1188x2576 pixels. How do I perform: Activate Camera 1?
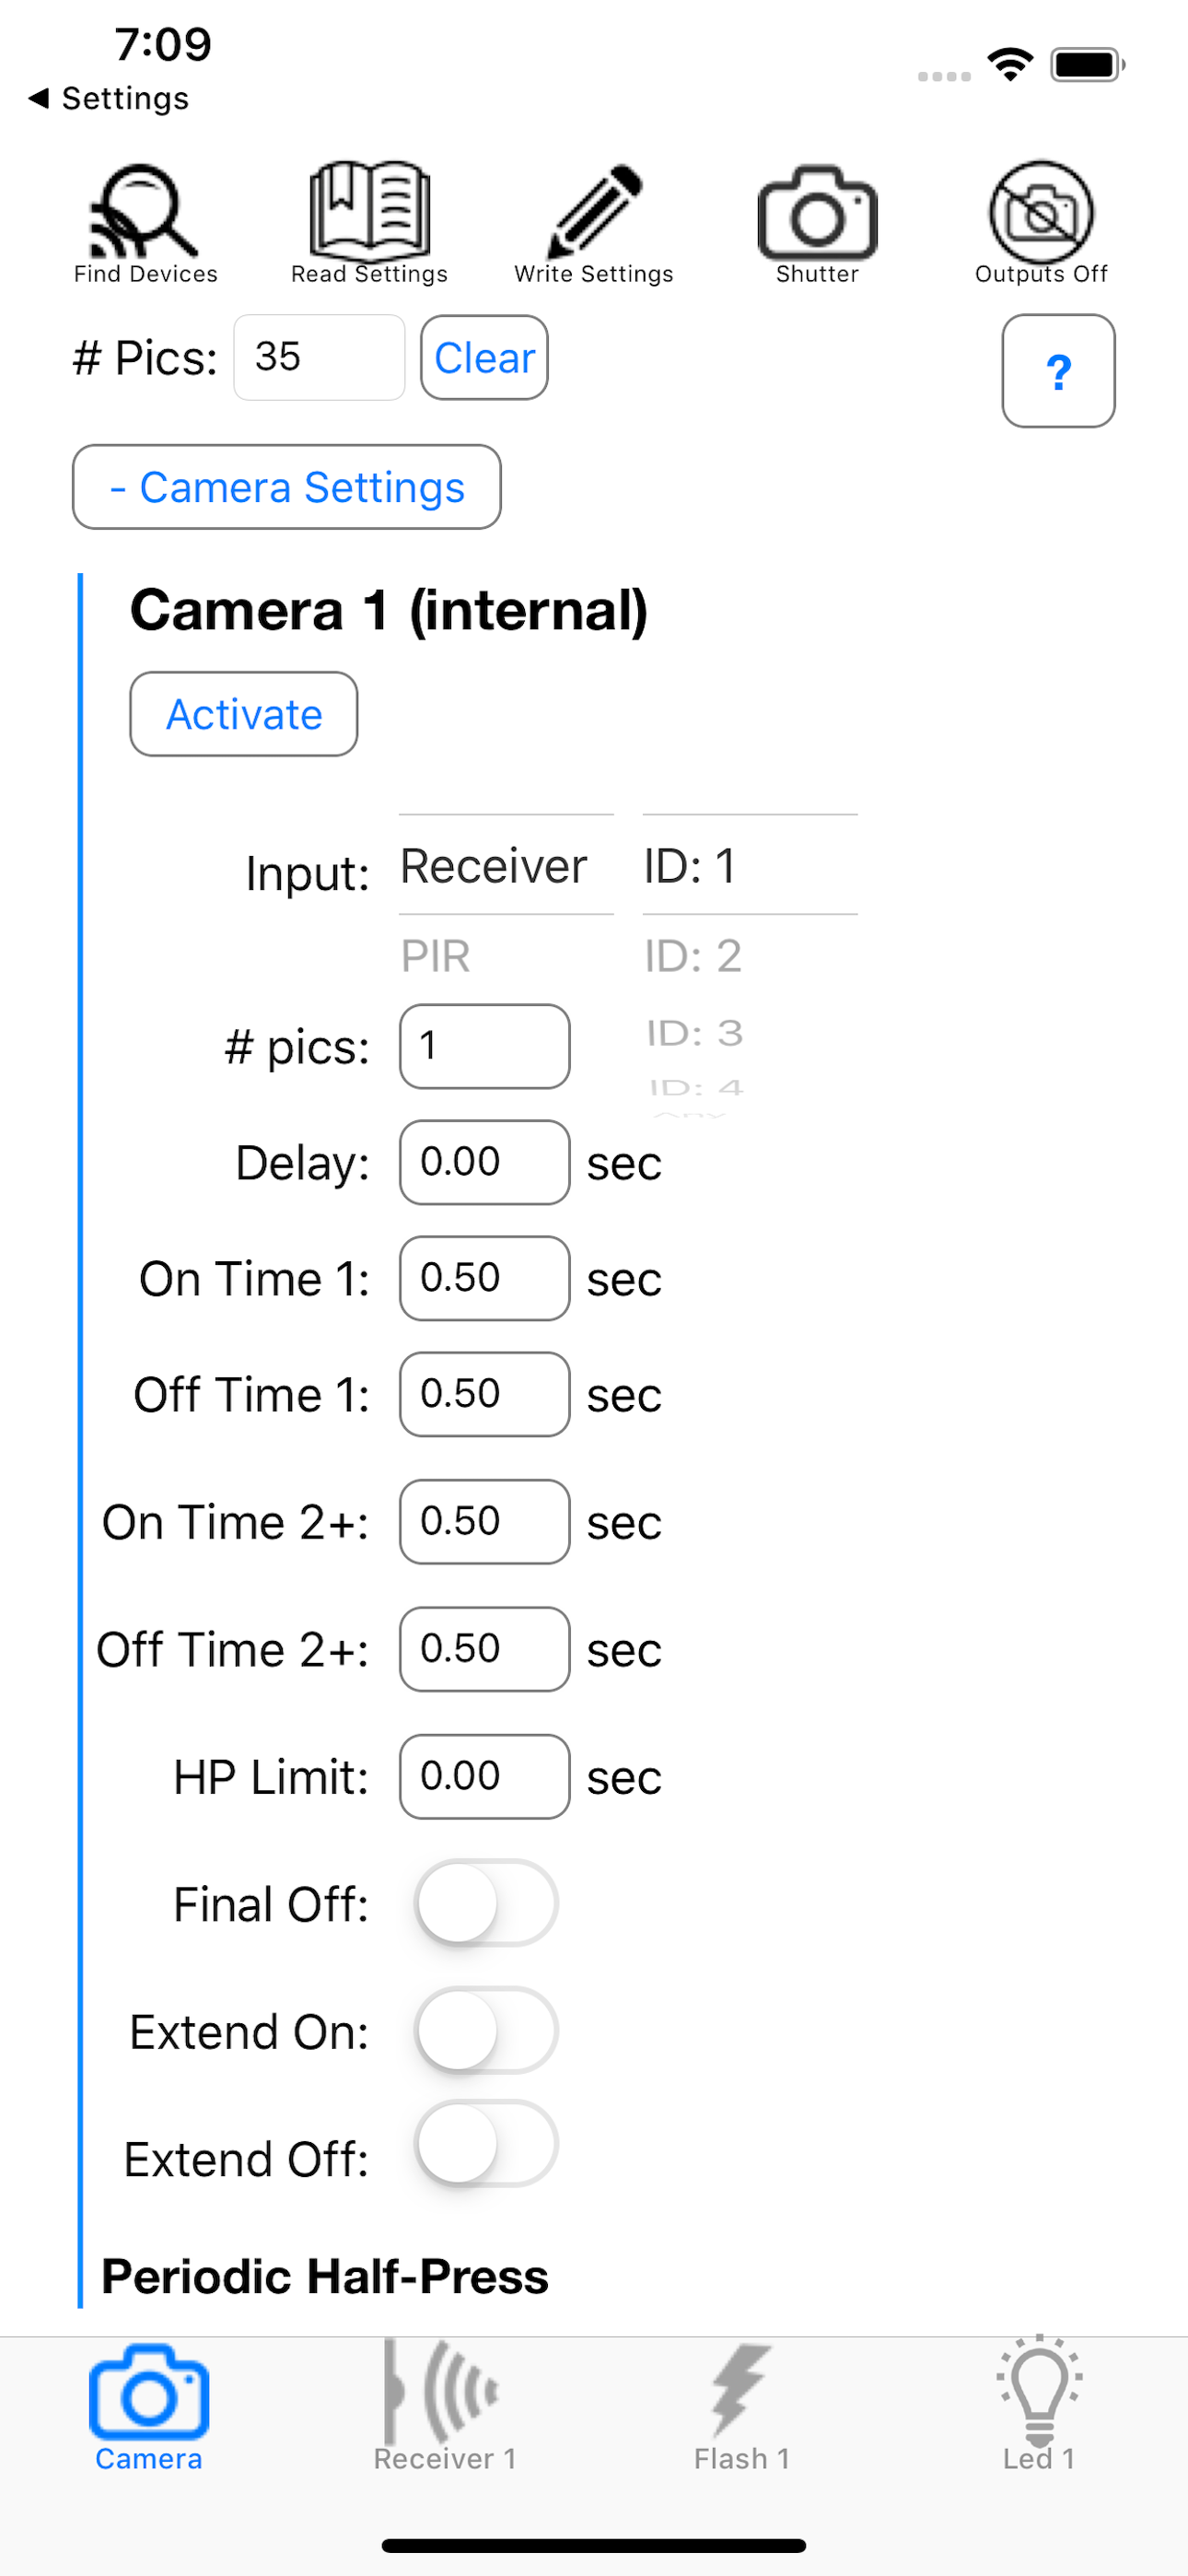(x=243, y=714)
